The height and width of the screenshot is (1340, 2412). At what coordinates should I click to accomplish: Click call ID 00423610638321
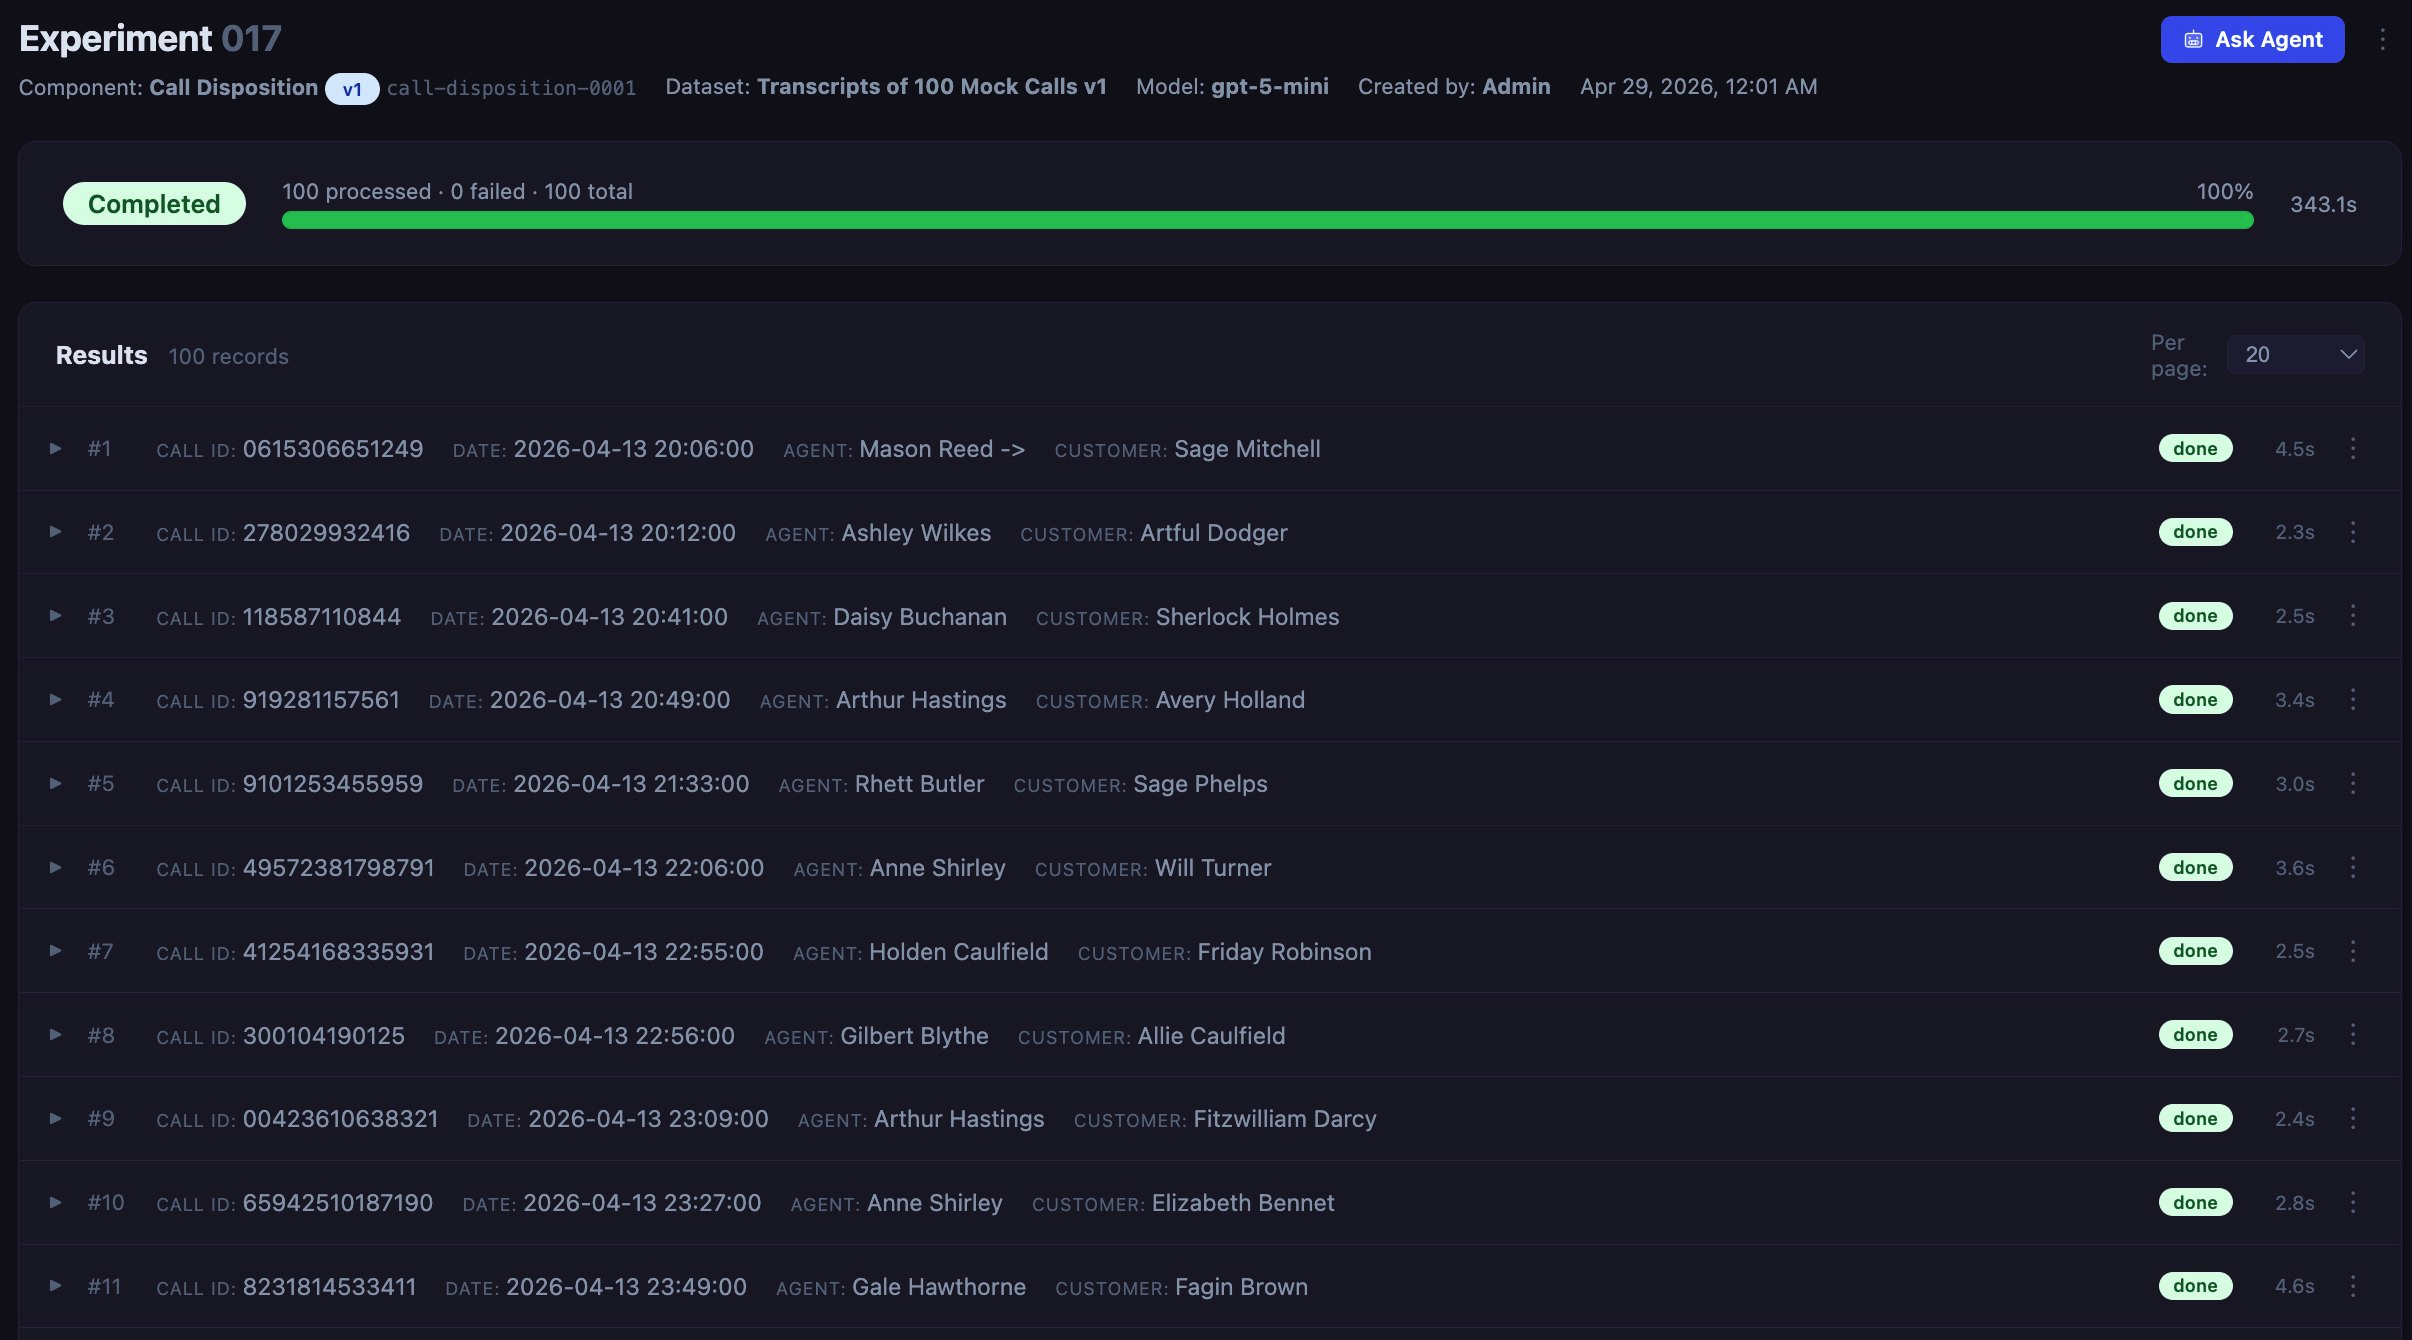(340, 1119)
